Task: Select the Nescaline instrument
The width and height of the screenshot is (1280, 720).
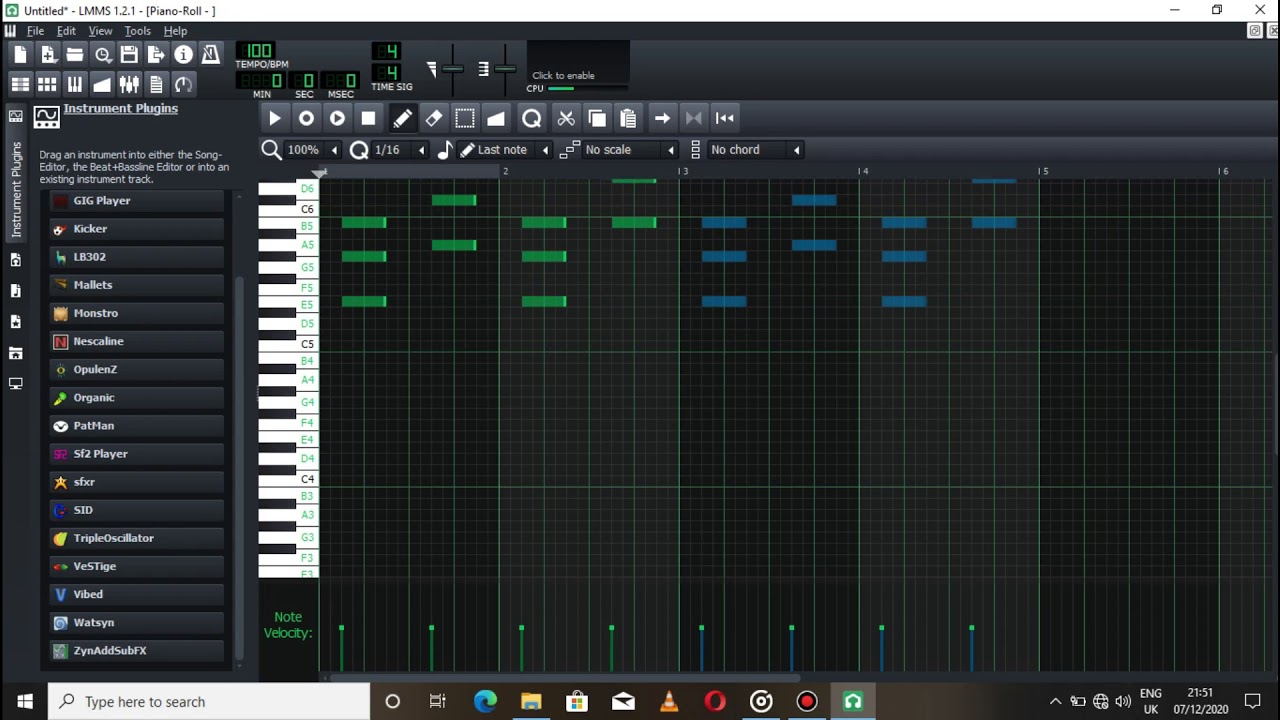Action: tap(137, 342)
